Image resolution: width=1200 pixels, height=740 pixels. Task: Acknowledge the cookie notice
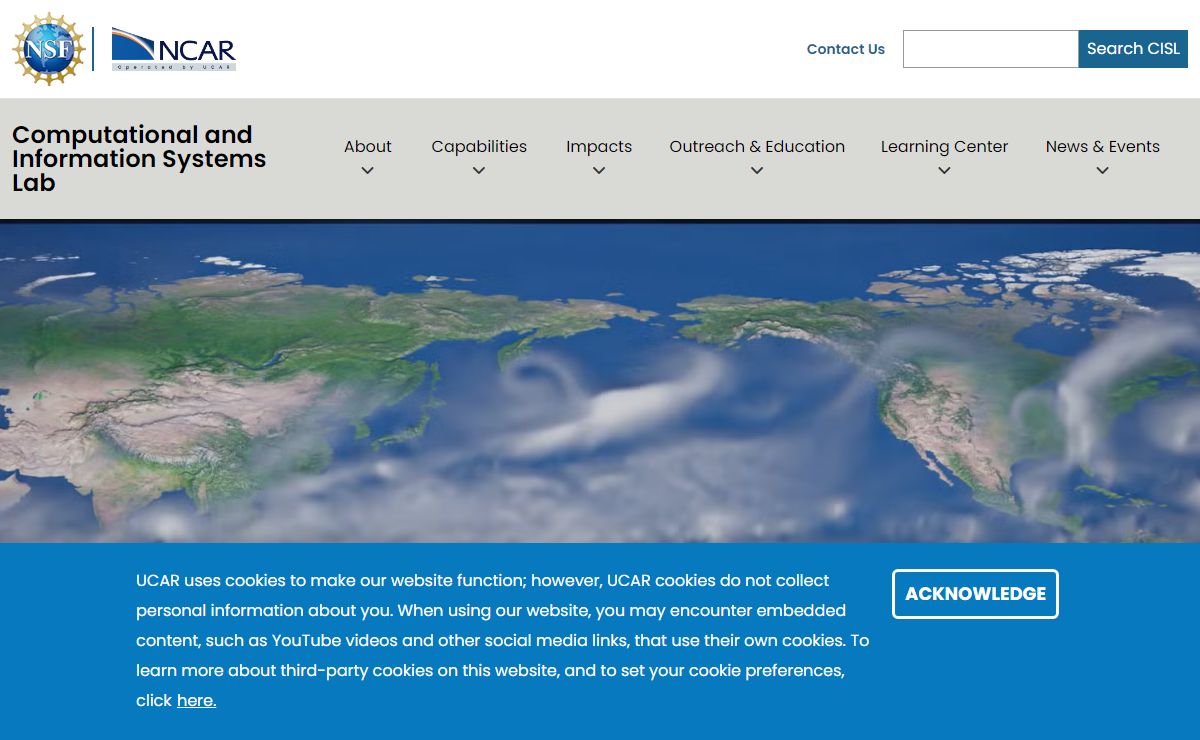point(975,594)
